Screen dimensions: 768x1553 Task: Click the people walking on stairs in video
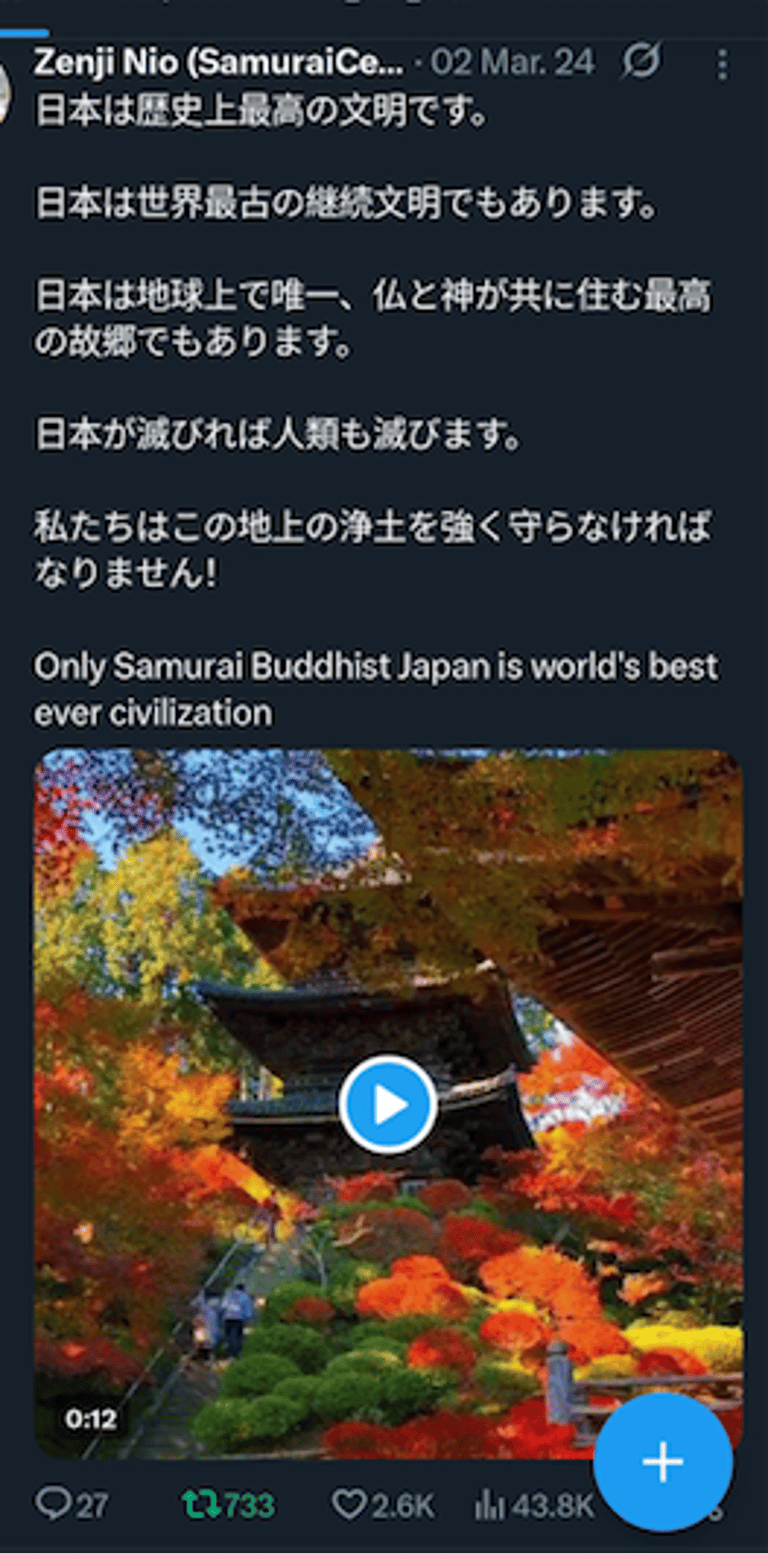[225, 1318]
